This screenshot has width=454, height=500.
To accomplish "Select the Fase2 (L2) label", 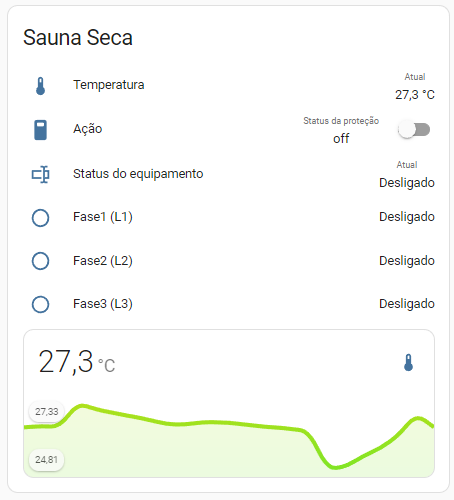I will click(103, 261).
